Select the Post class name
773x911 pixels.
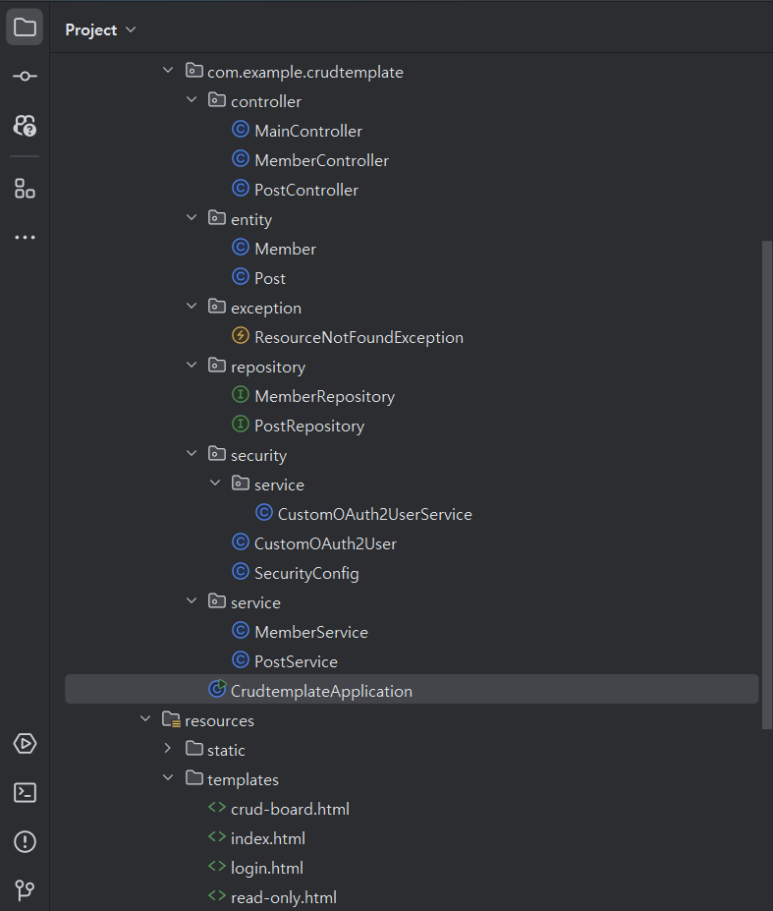click(x=270, y=279)
